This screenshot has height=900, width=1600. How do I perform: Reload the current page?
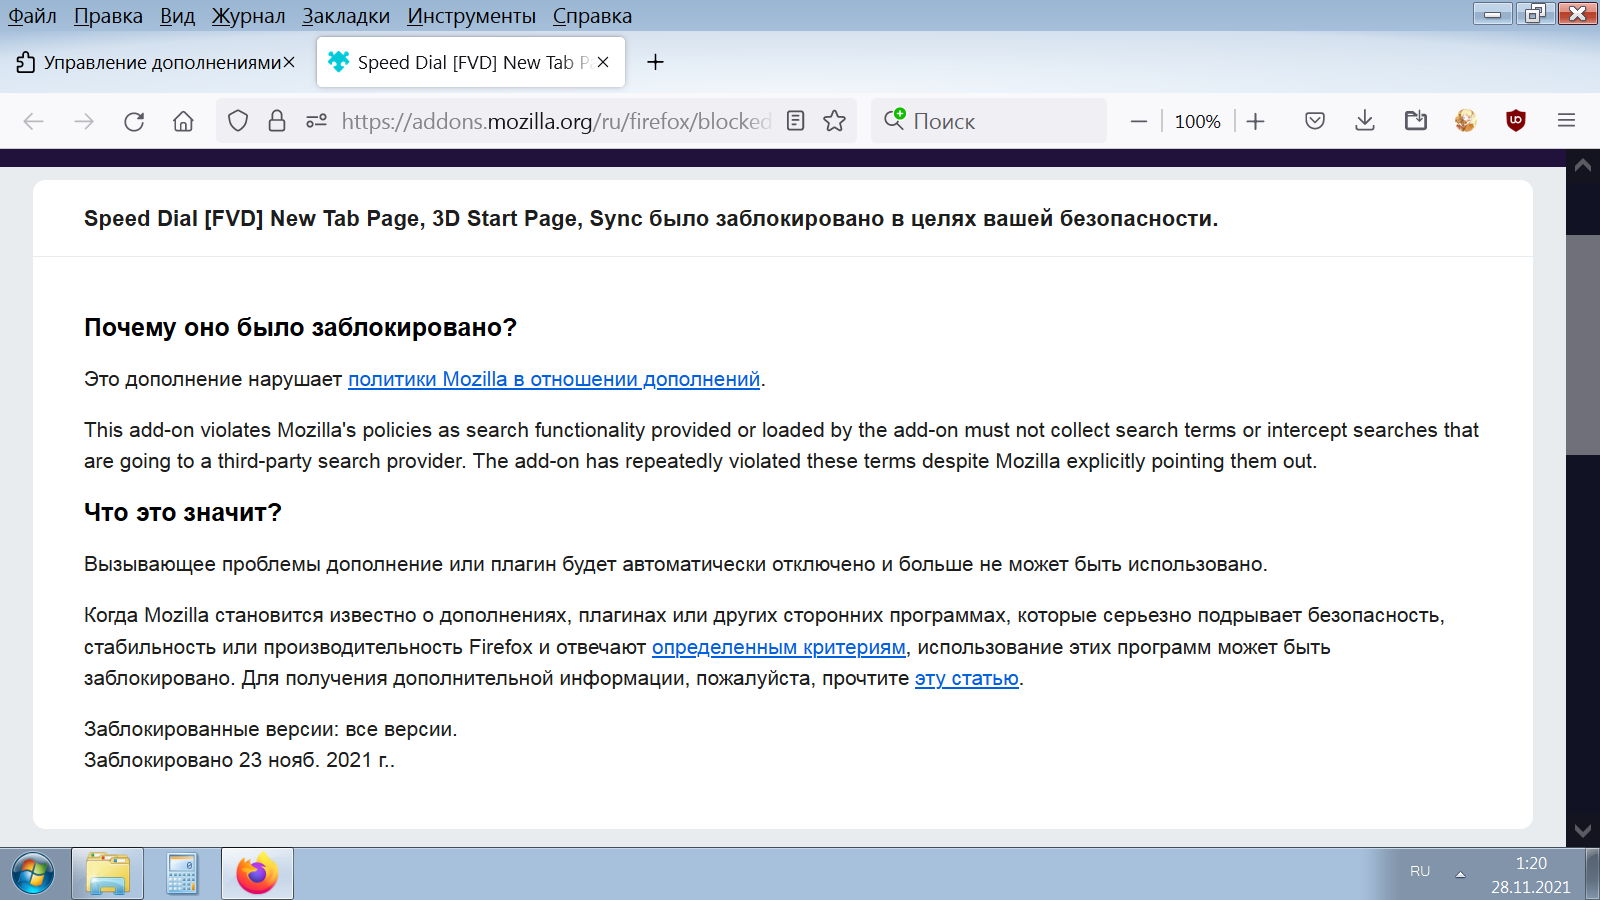point(134,121)
